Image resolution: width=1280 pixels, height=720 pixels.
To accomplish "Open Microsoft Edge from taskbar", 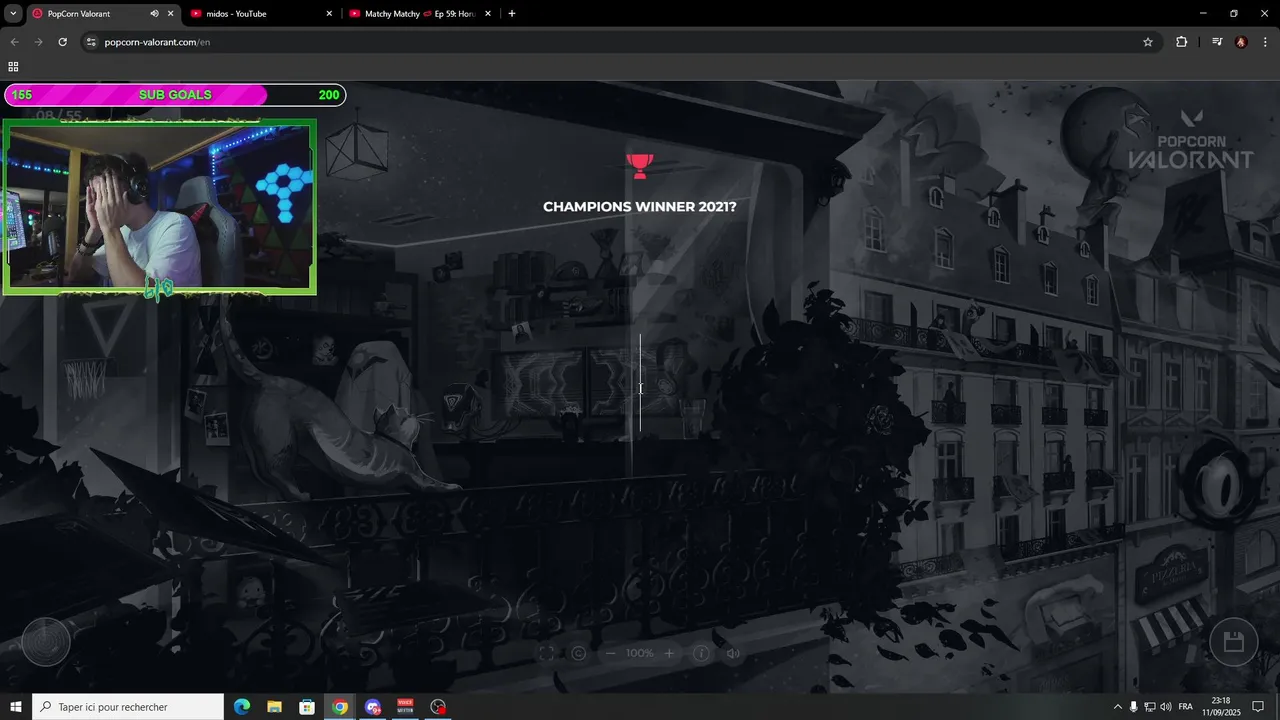I will (242, 707).
